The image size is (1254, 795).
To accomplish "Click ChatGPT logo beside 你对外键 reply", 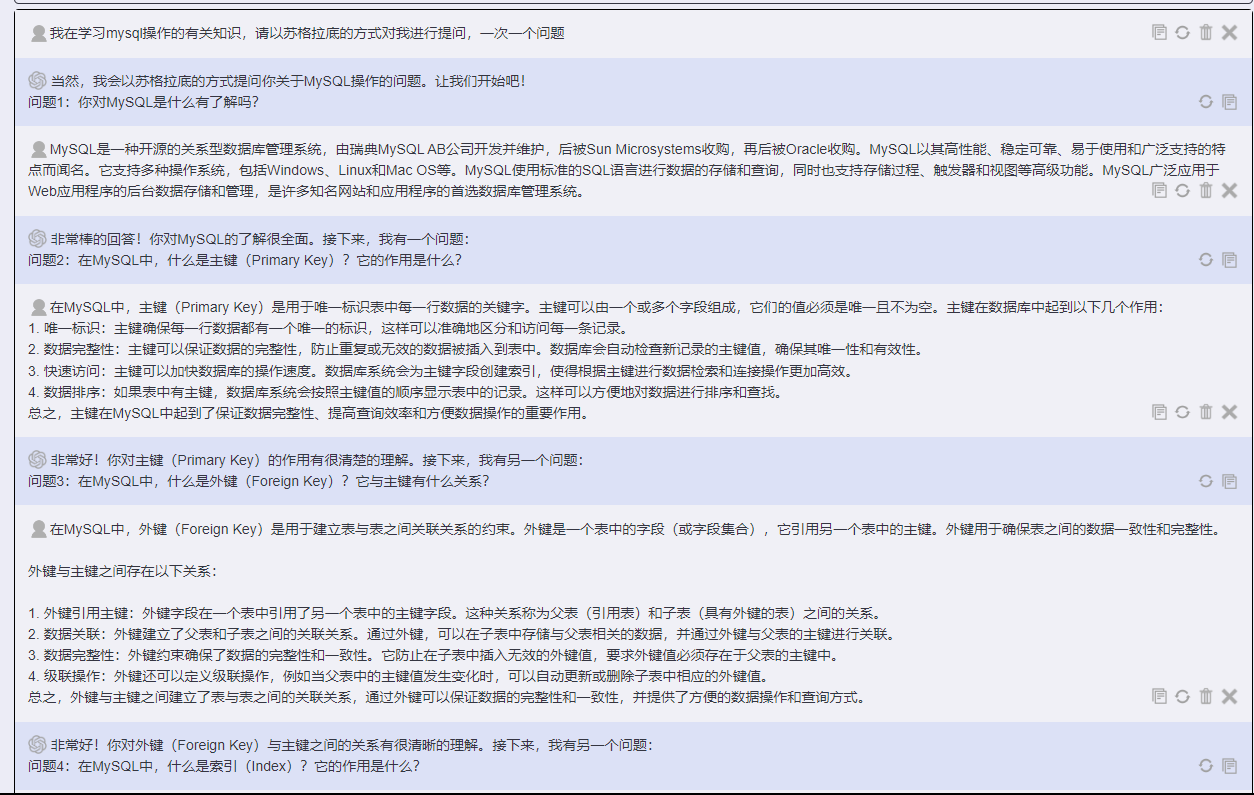I will (x=37, y=744).
